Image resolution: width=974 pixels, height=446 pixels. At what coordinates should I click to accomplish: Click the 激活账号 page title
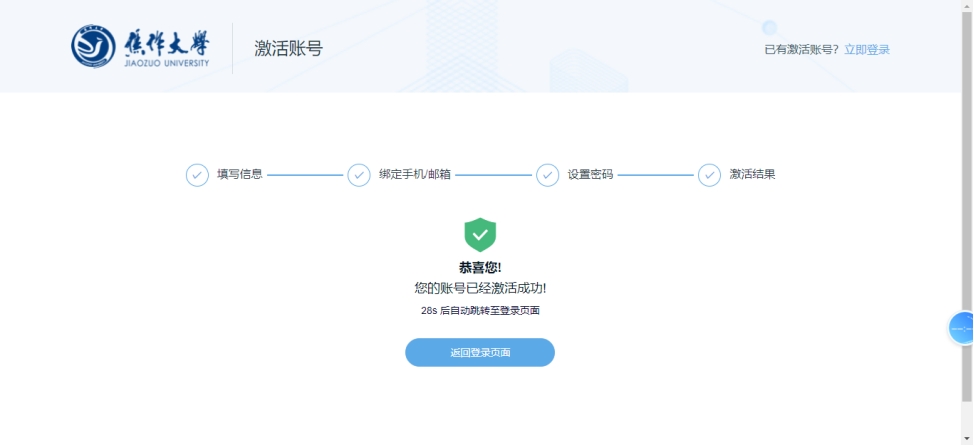[288, 49]
